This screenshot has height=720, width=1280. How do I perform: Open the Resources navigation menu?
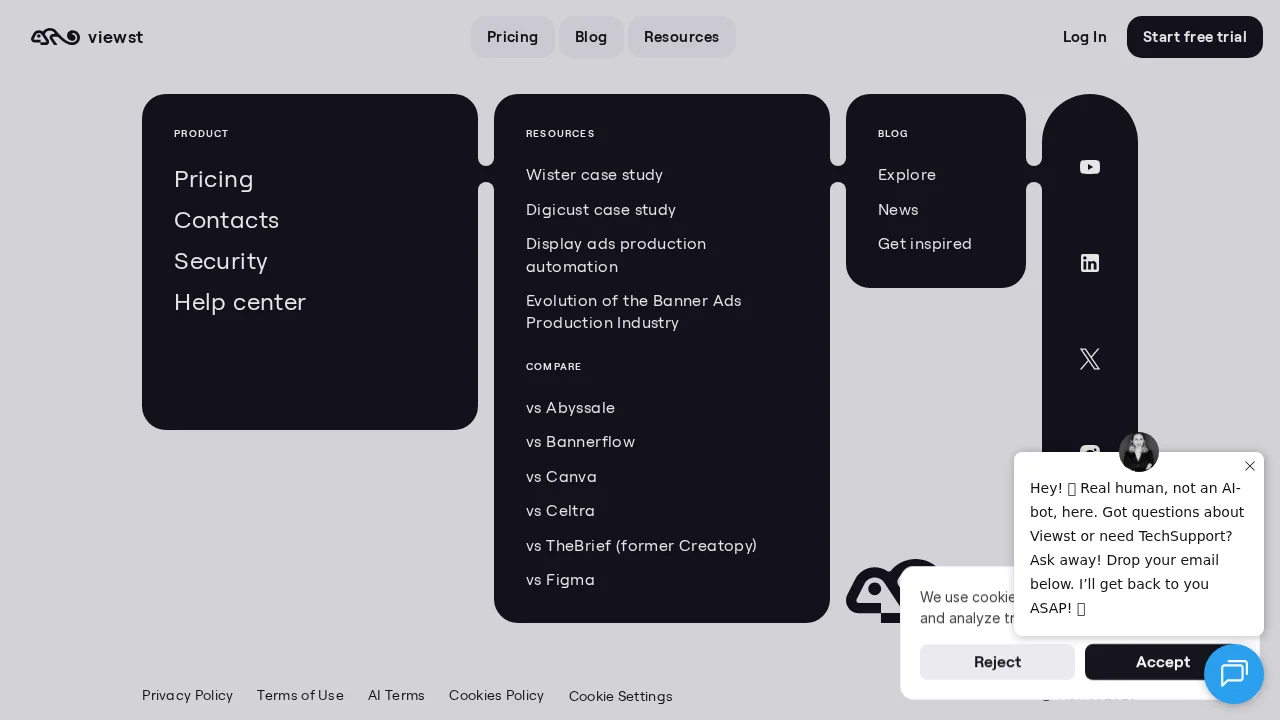681,37
